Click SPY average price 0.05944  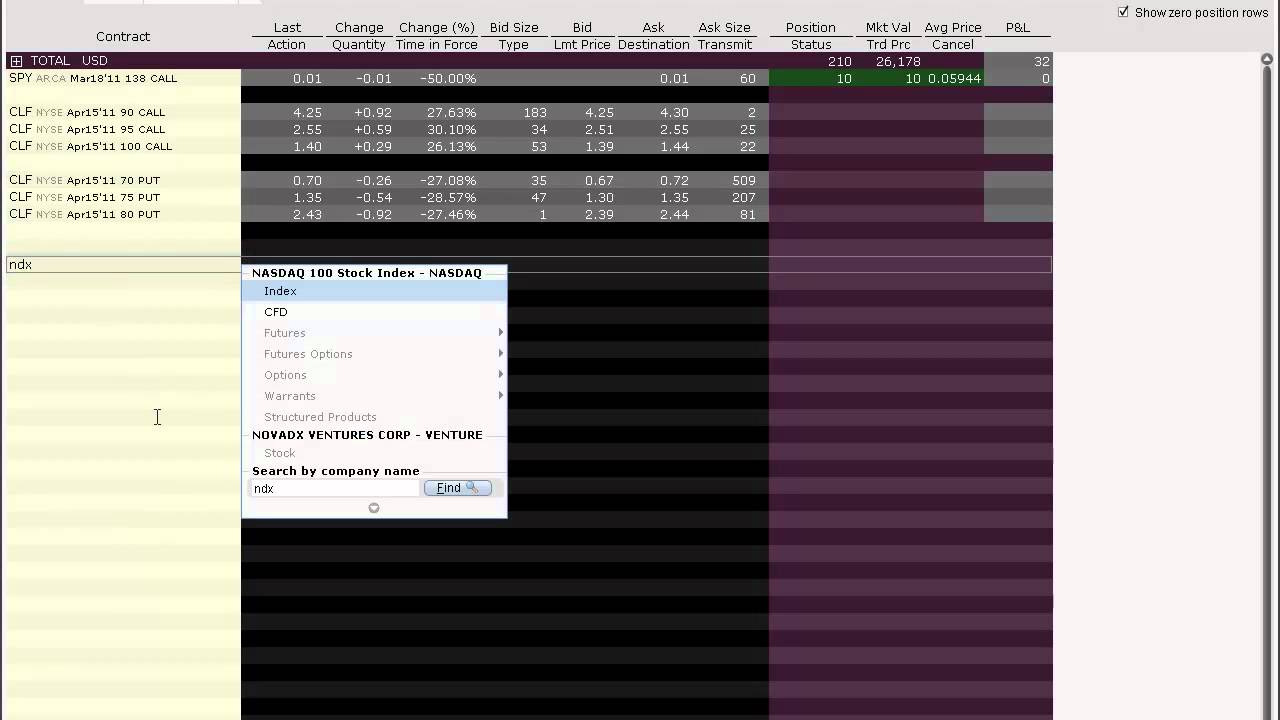tap(954, 78)
